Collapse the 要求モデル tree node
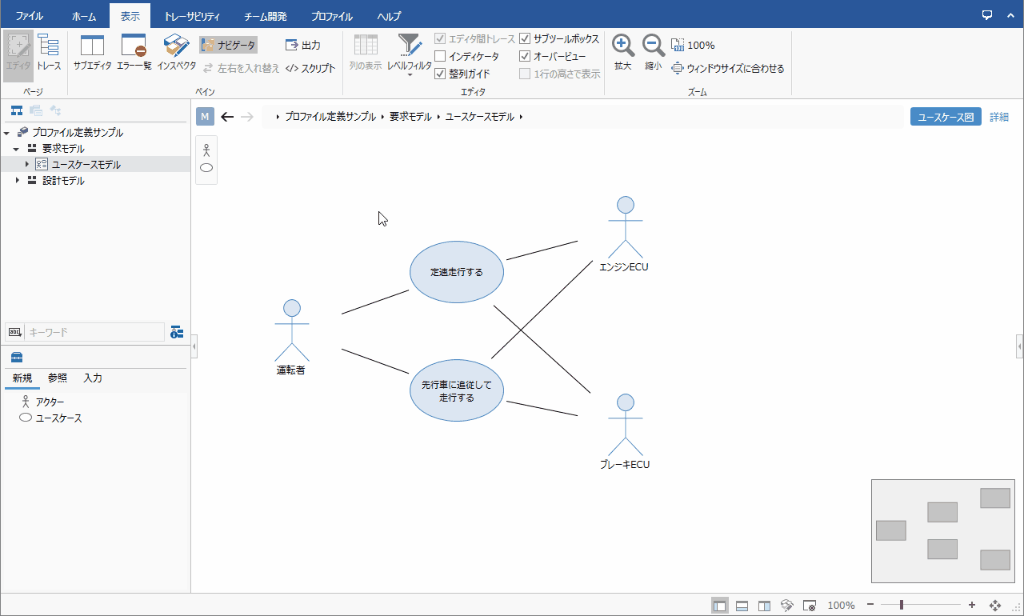The width and height of the screenshot is (1024, 616). [17, 148]
